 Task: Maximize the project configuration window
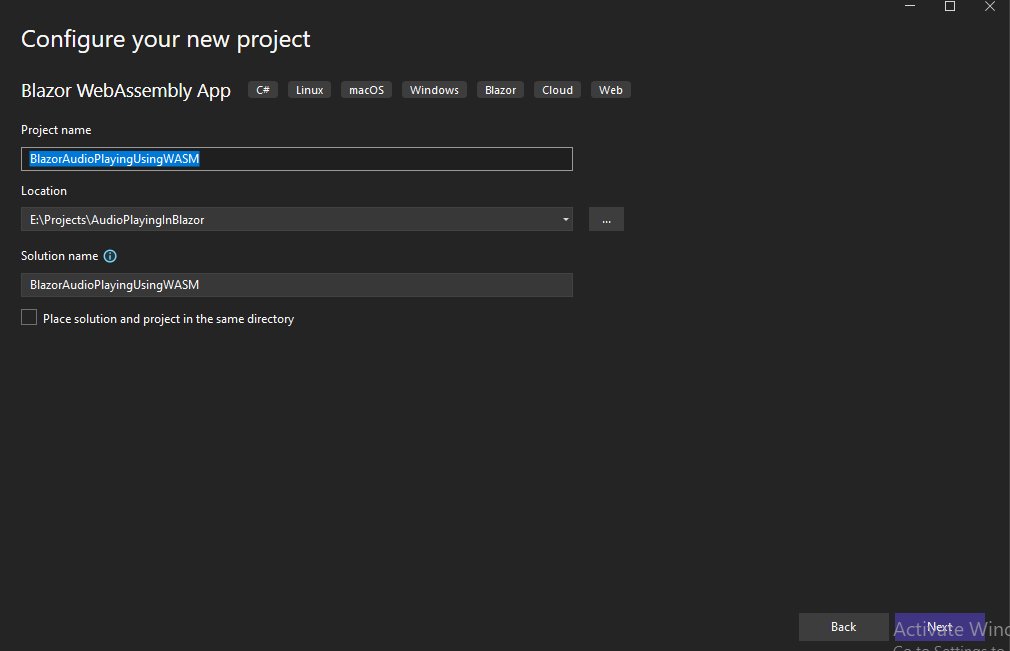950,7
